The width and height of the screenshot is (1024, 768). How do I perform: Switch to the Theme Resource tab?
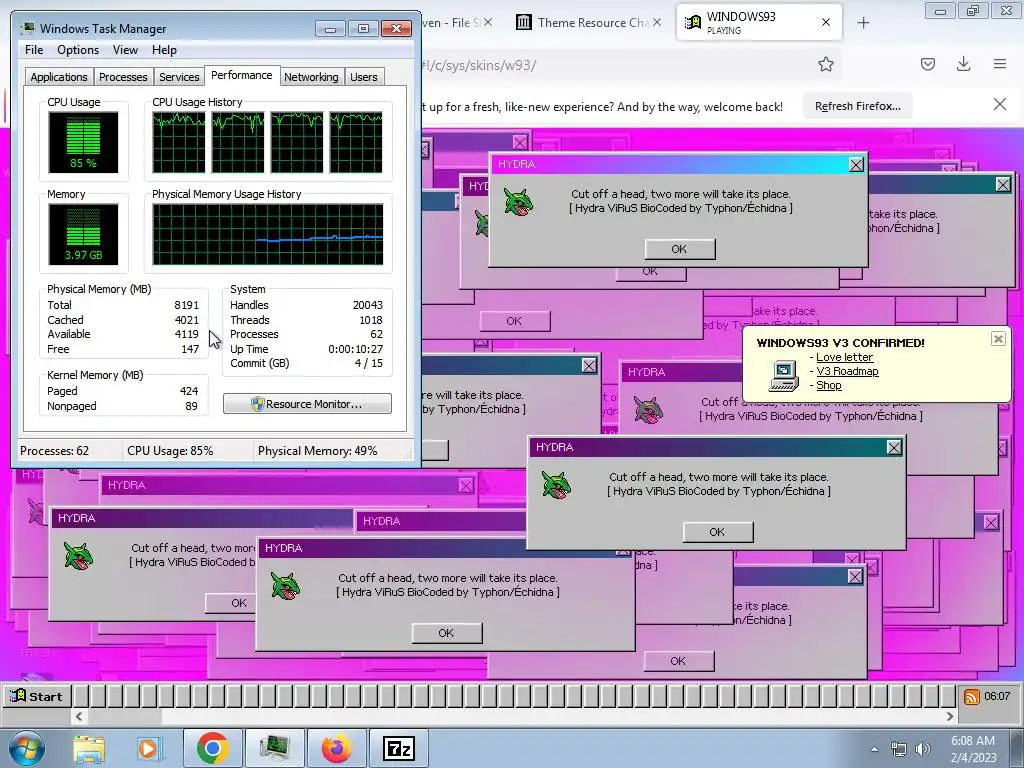click(588, 22)
